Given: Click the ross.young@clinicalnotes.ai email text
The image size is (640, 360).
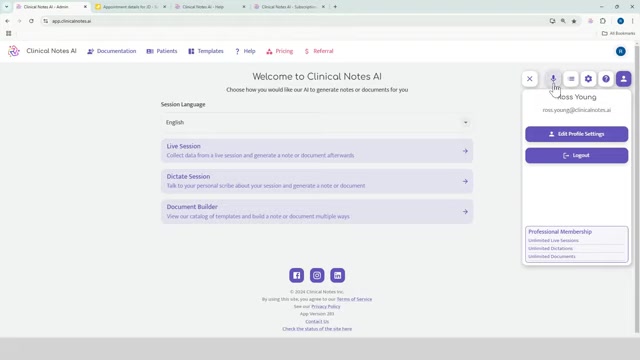Looking at the screenshot, I should click(x=576, y=110).
